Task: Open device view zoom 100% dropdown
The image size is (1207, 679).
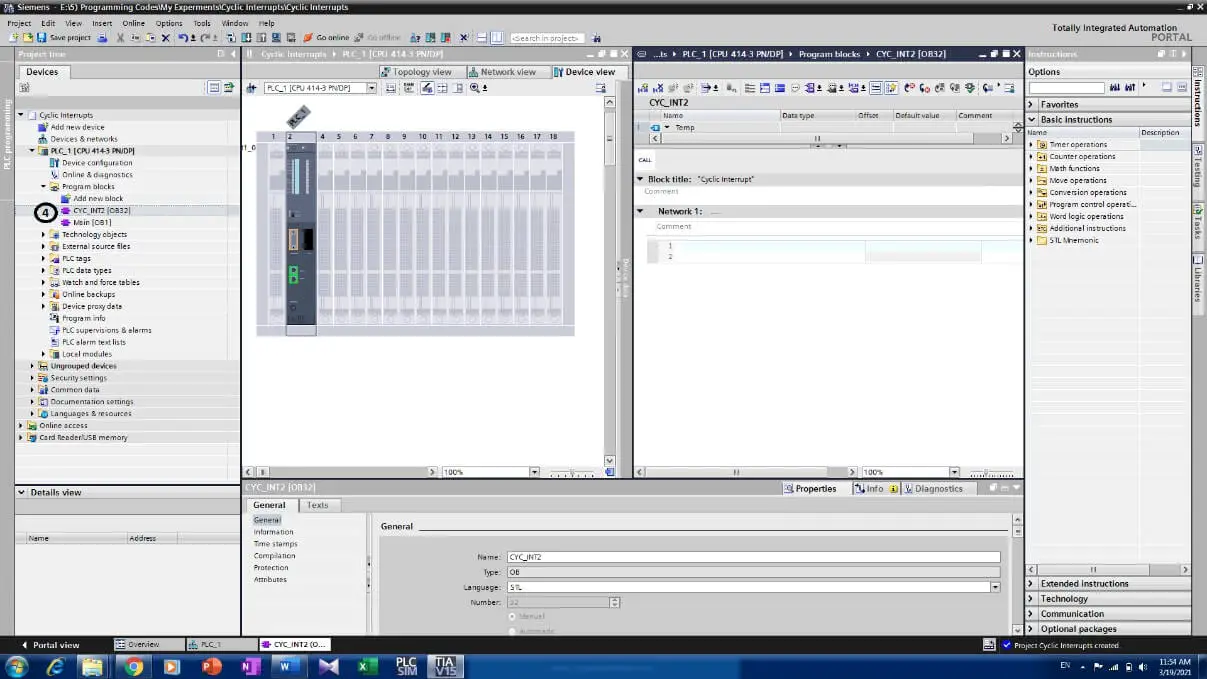Action: pyautogui.click(x=534, y=472)
